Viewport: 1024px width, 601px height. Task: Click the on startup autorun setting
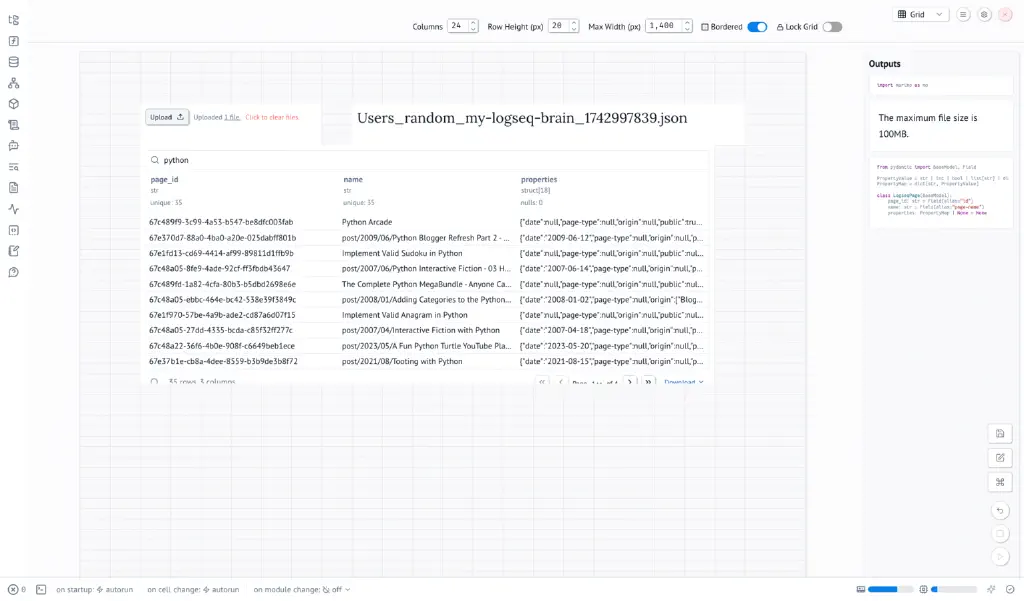(x=95, y=589)
